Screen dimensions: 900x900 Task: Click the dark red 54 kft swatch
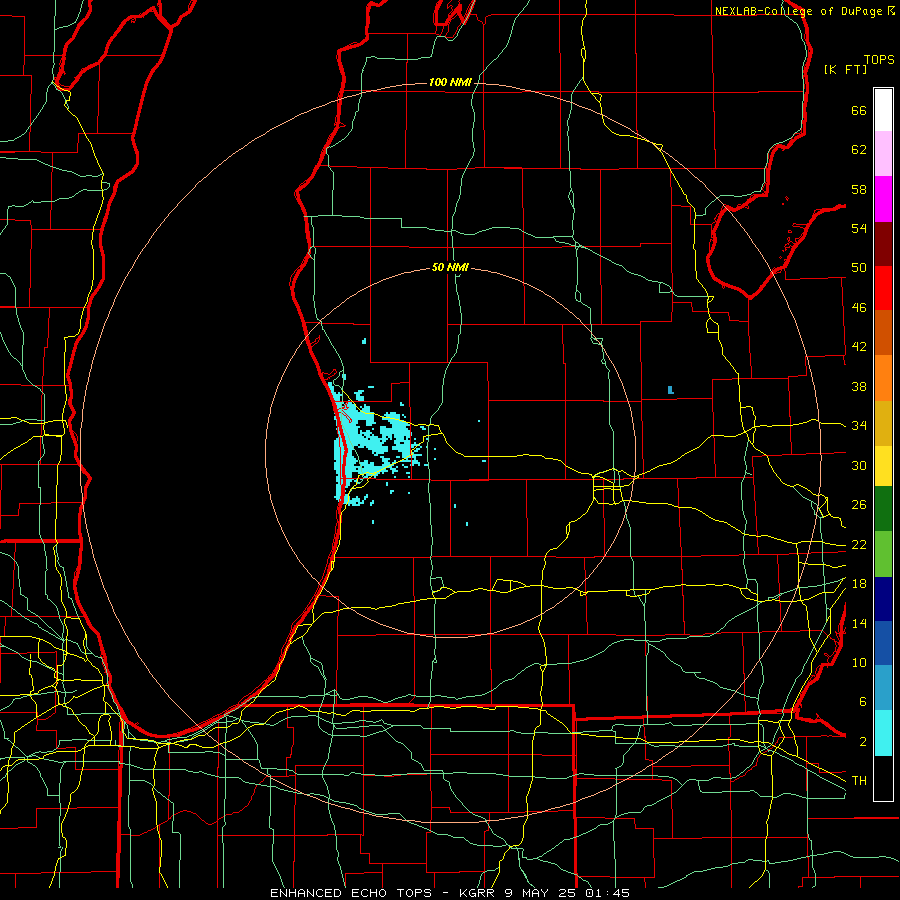(883, 245)
